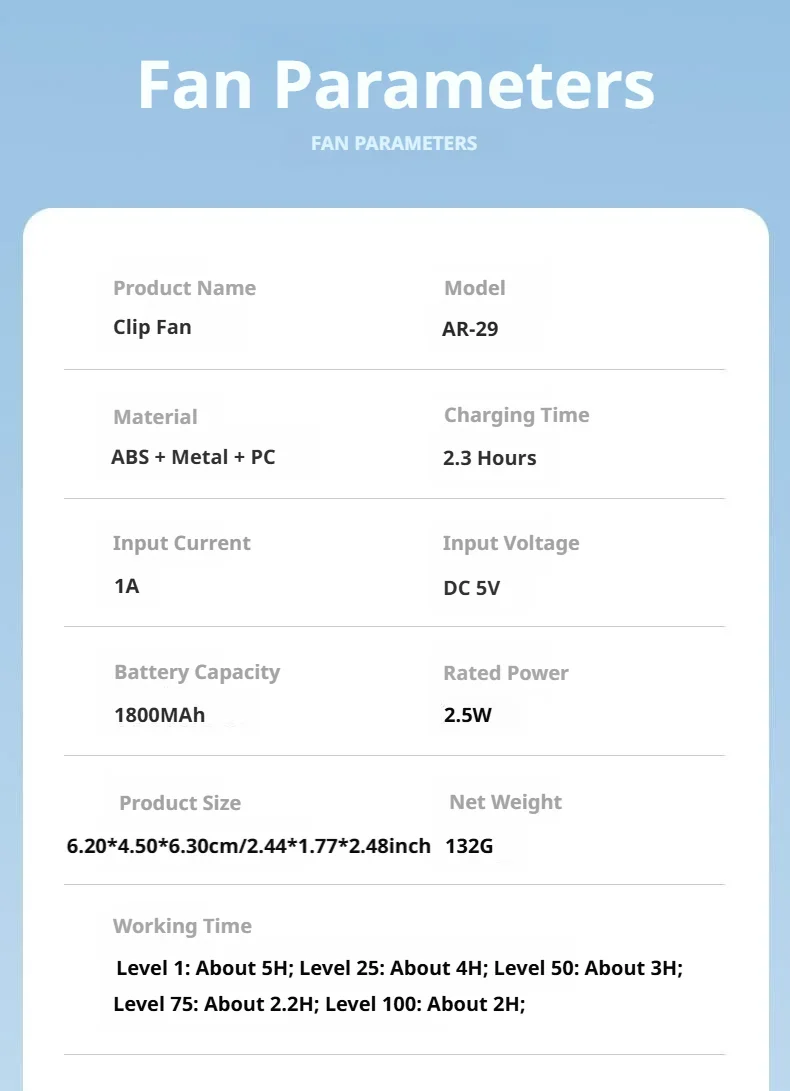The height and width of the screenshot is (1091, 790).
Task: Click the small FAN PARAMETERS subtitle
Action: click(394, 143)
